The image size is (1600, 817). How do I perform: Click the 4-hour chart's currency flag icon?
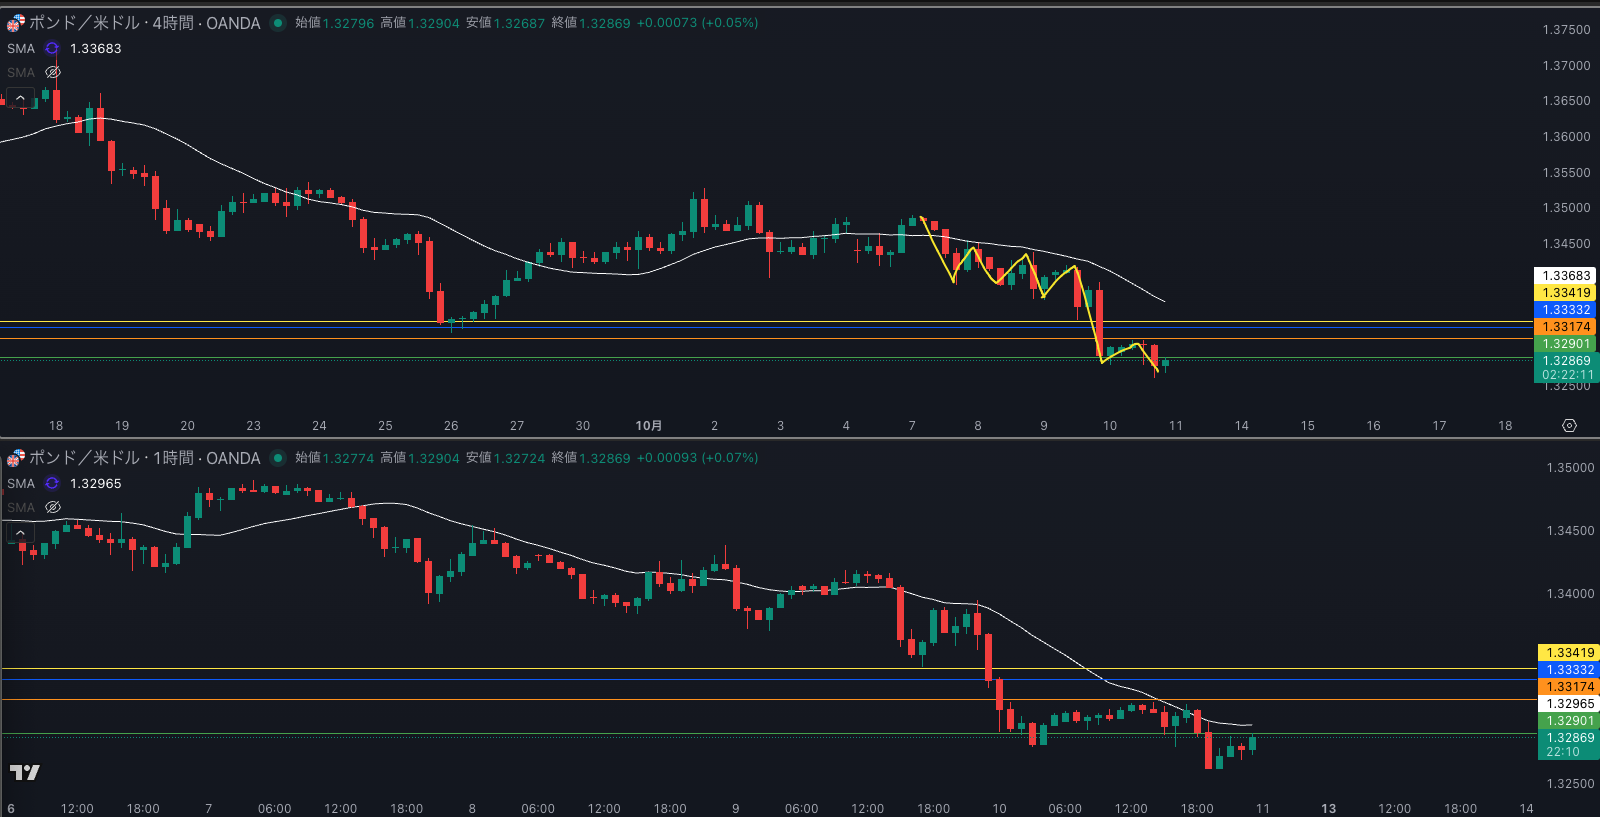tap(15, 23)
